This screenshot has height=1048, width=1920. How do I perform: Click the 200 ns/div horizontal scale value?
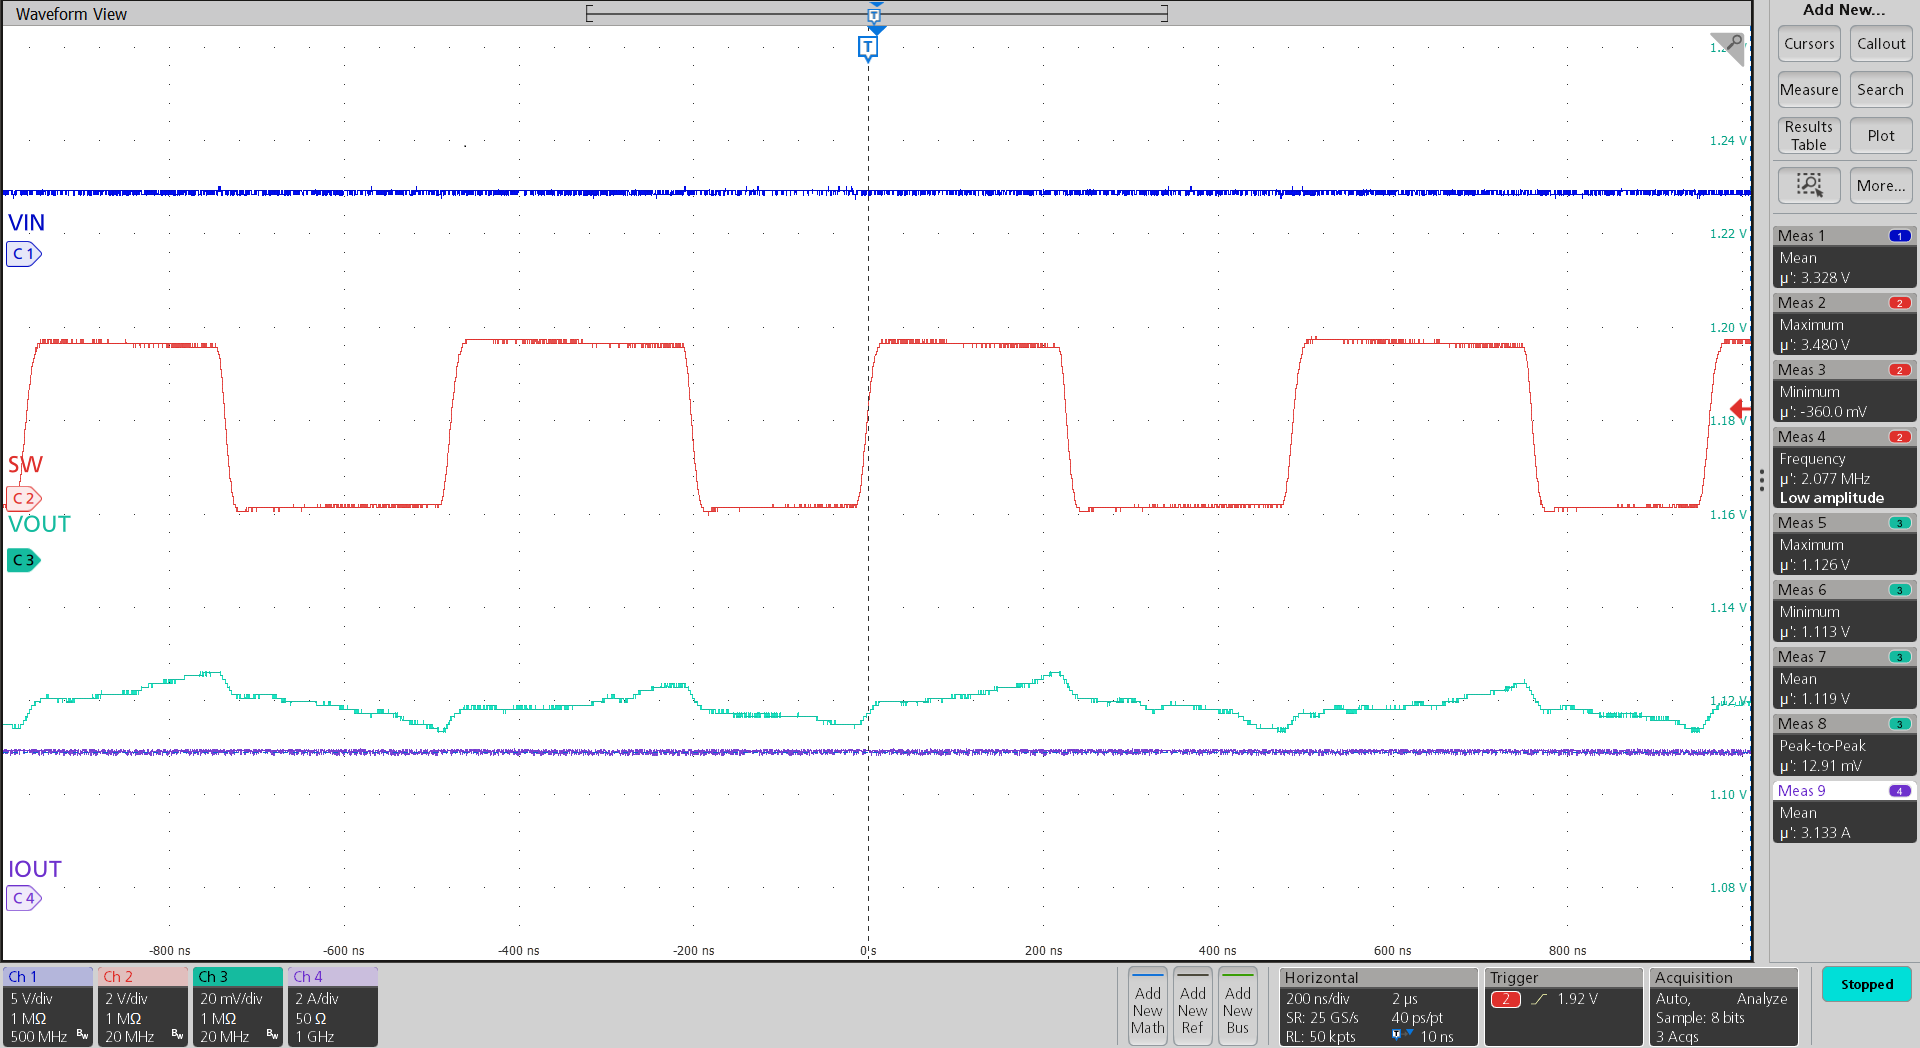(1317, 999)
